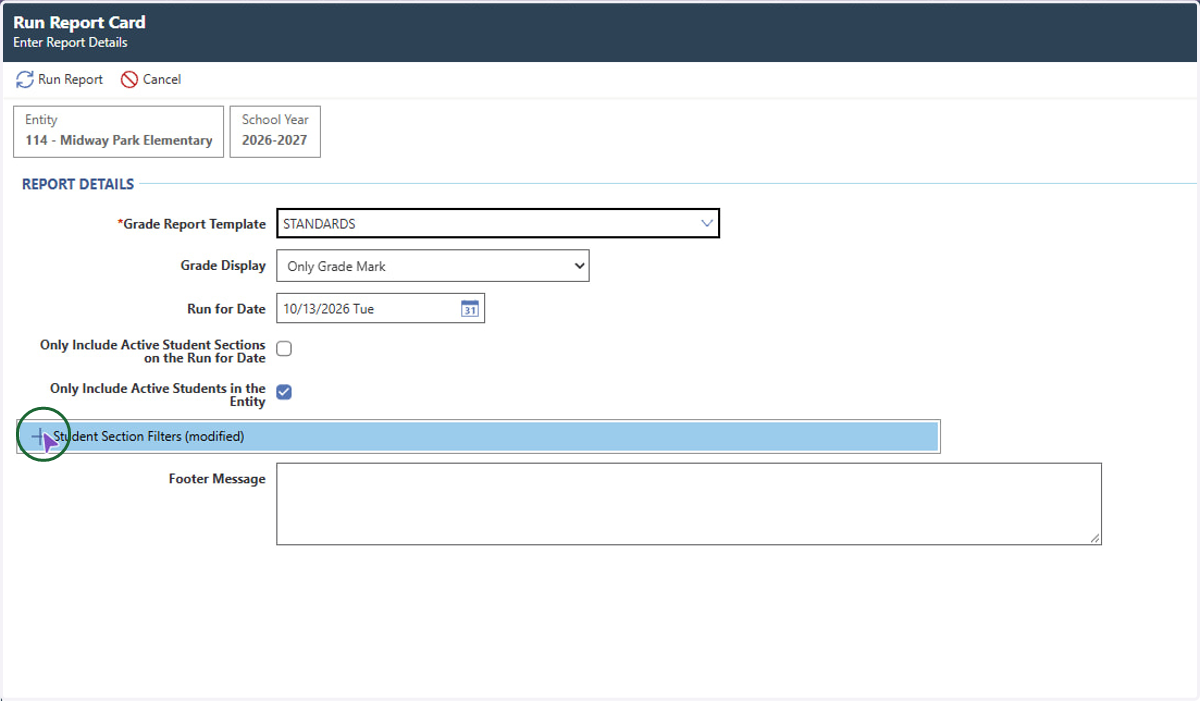Expand Student Section Filters plus icon
The height and width of the screenshot is (701, 1200).
39,437
